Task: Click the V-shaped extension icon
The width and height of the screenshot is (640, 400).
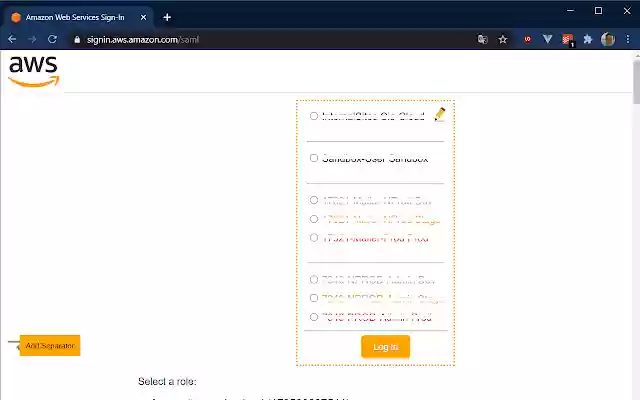Action: coord(547,39)
